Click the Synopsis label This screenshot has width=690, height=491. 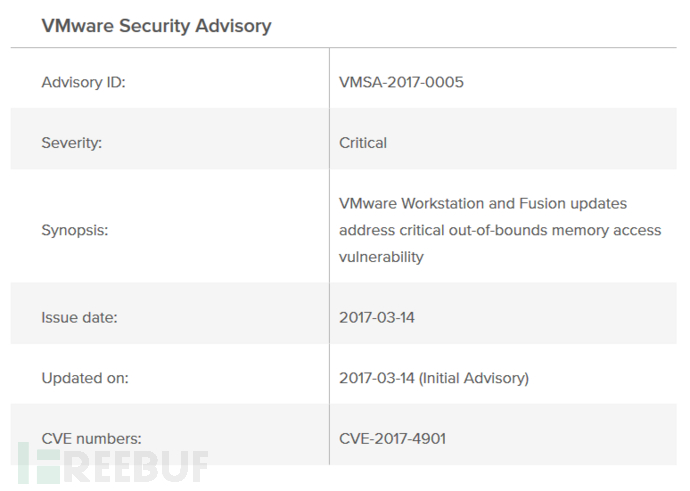point(75,230)
